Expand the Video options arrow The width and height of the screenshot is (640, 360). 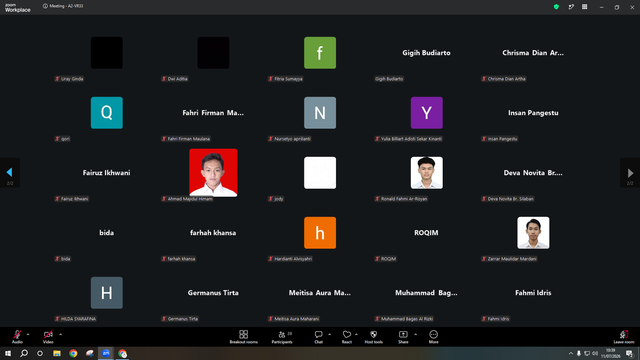tap(60, 334)
